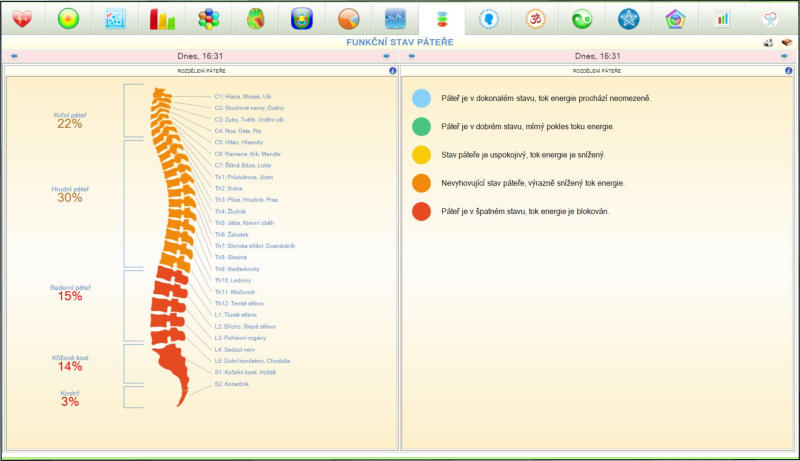Click the blue star pentagram icon
The width and height of the screenshot is (800, 461).
628,18
